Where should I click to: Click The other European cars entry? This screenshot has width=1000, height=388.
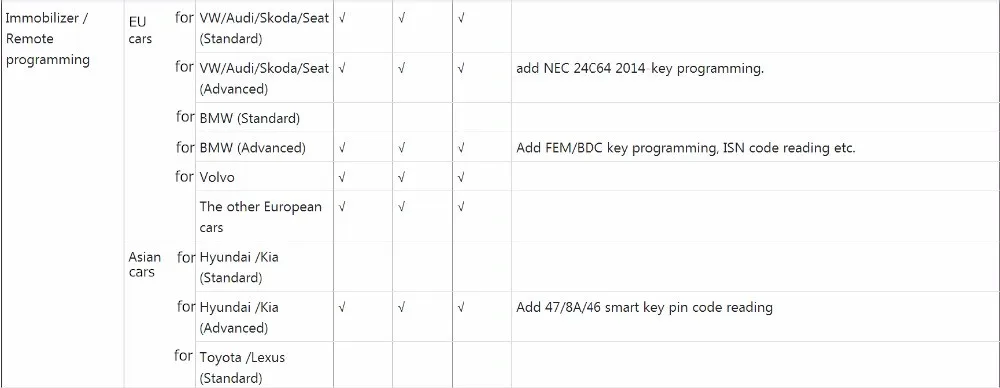(260, 217)
